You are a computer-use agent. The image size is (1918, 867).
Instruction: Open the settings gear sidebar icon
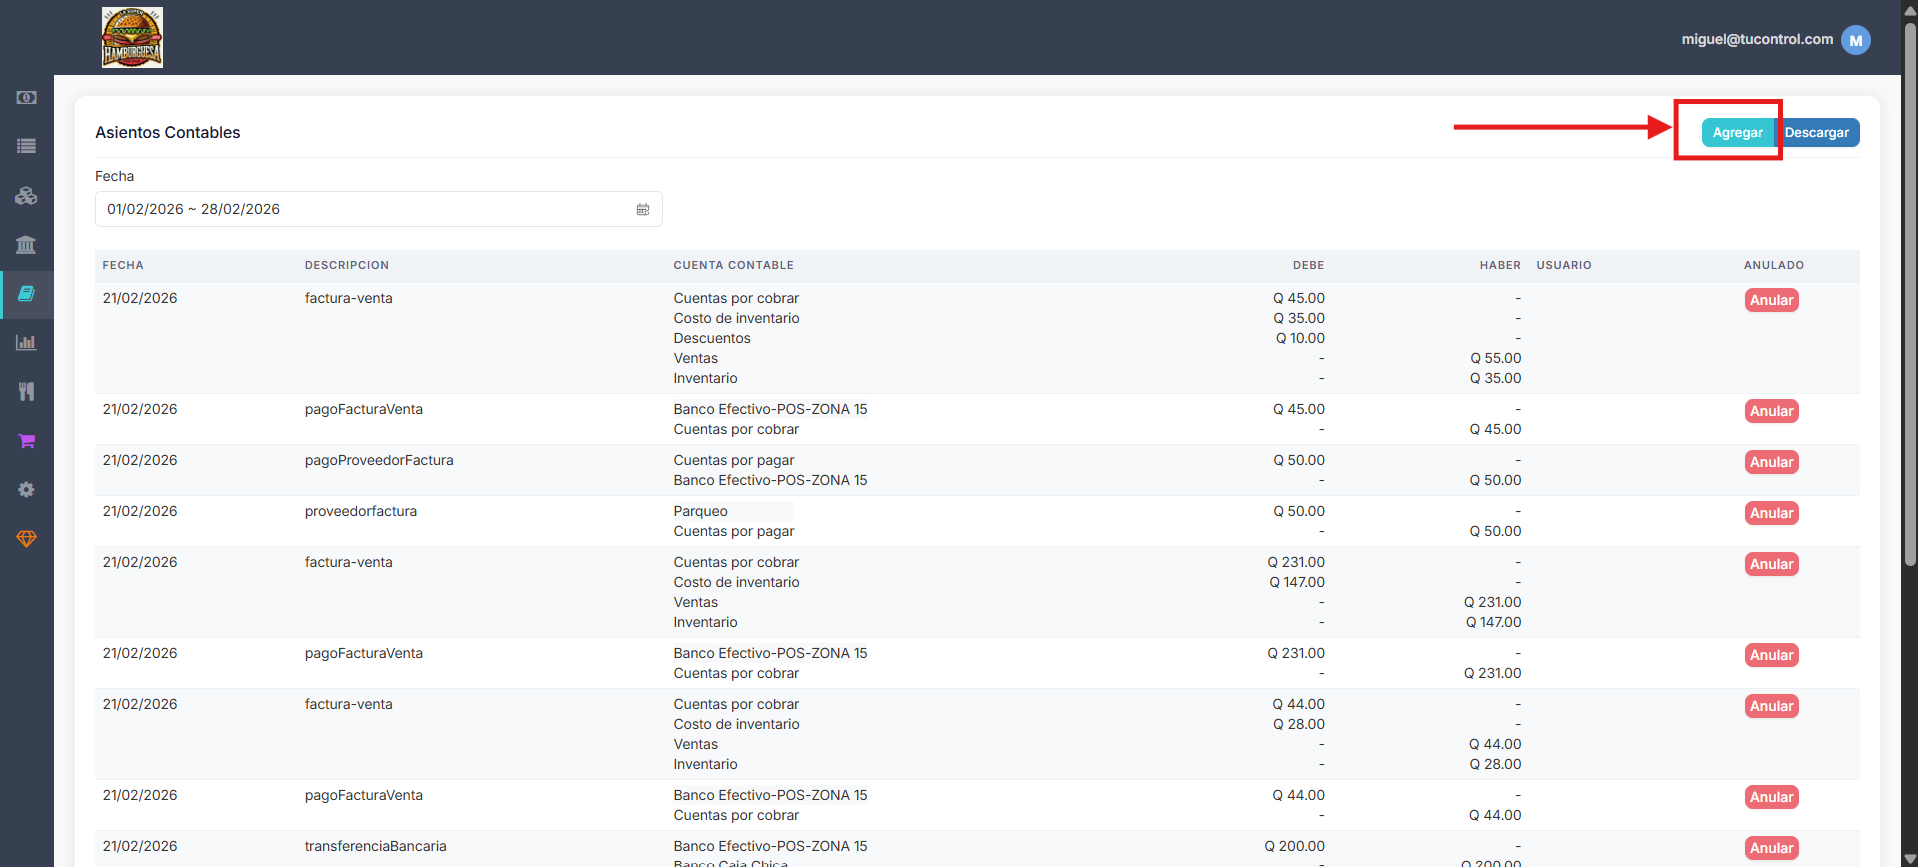tap(27, 489)
